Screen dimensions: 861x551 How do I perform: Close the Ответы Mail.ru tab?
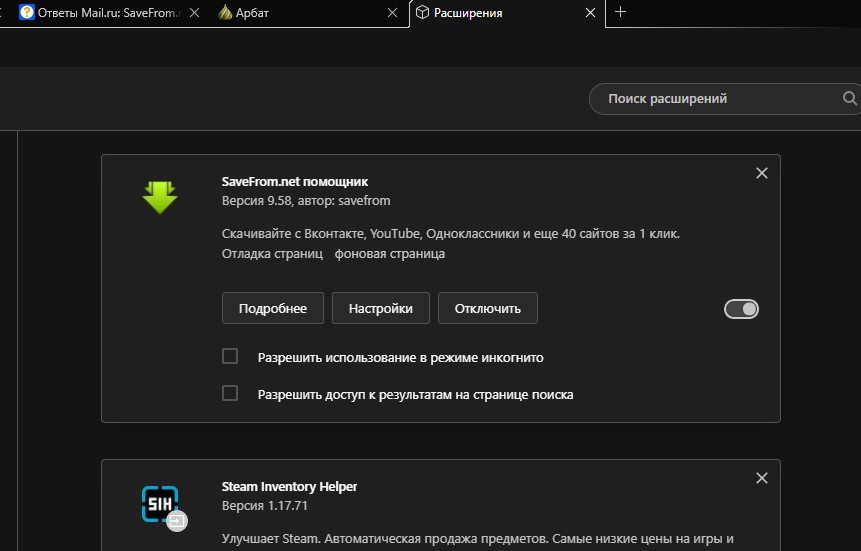point(194,13)
